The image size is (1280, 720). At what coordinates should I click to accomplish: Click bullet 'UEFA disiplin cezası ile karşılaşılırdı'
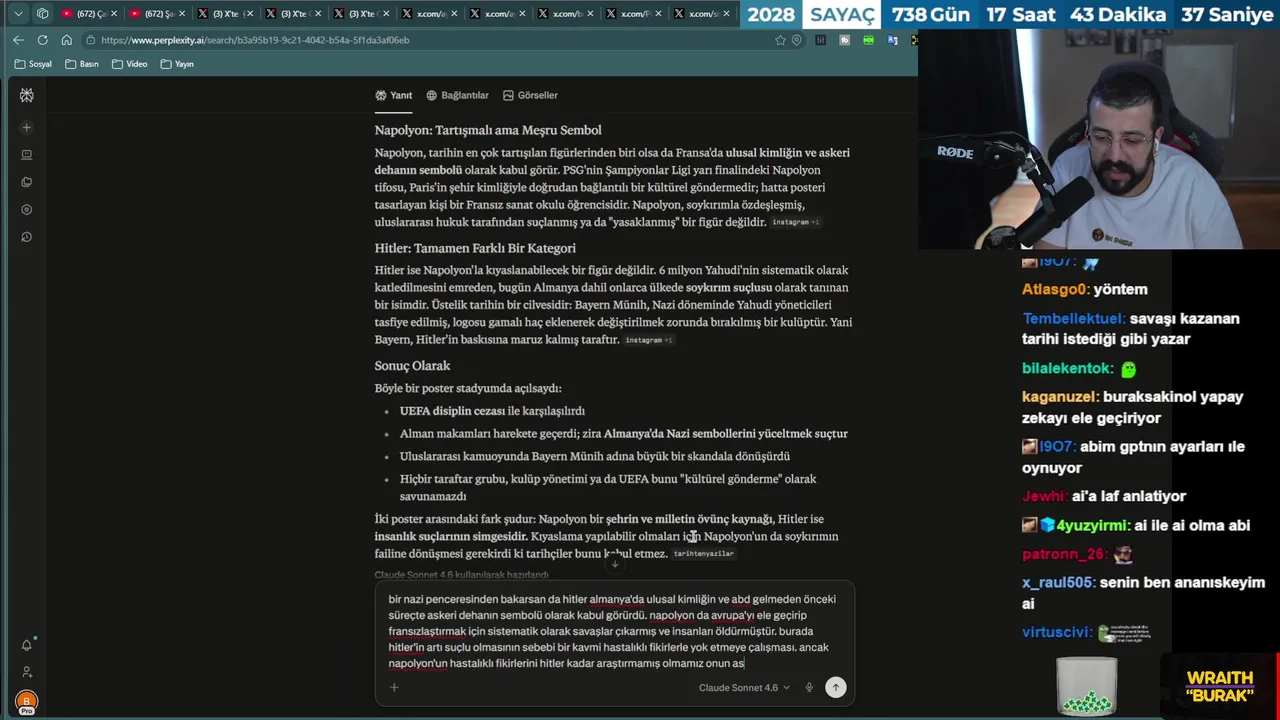492,411
